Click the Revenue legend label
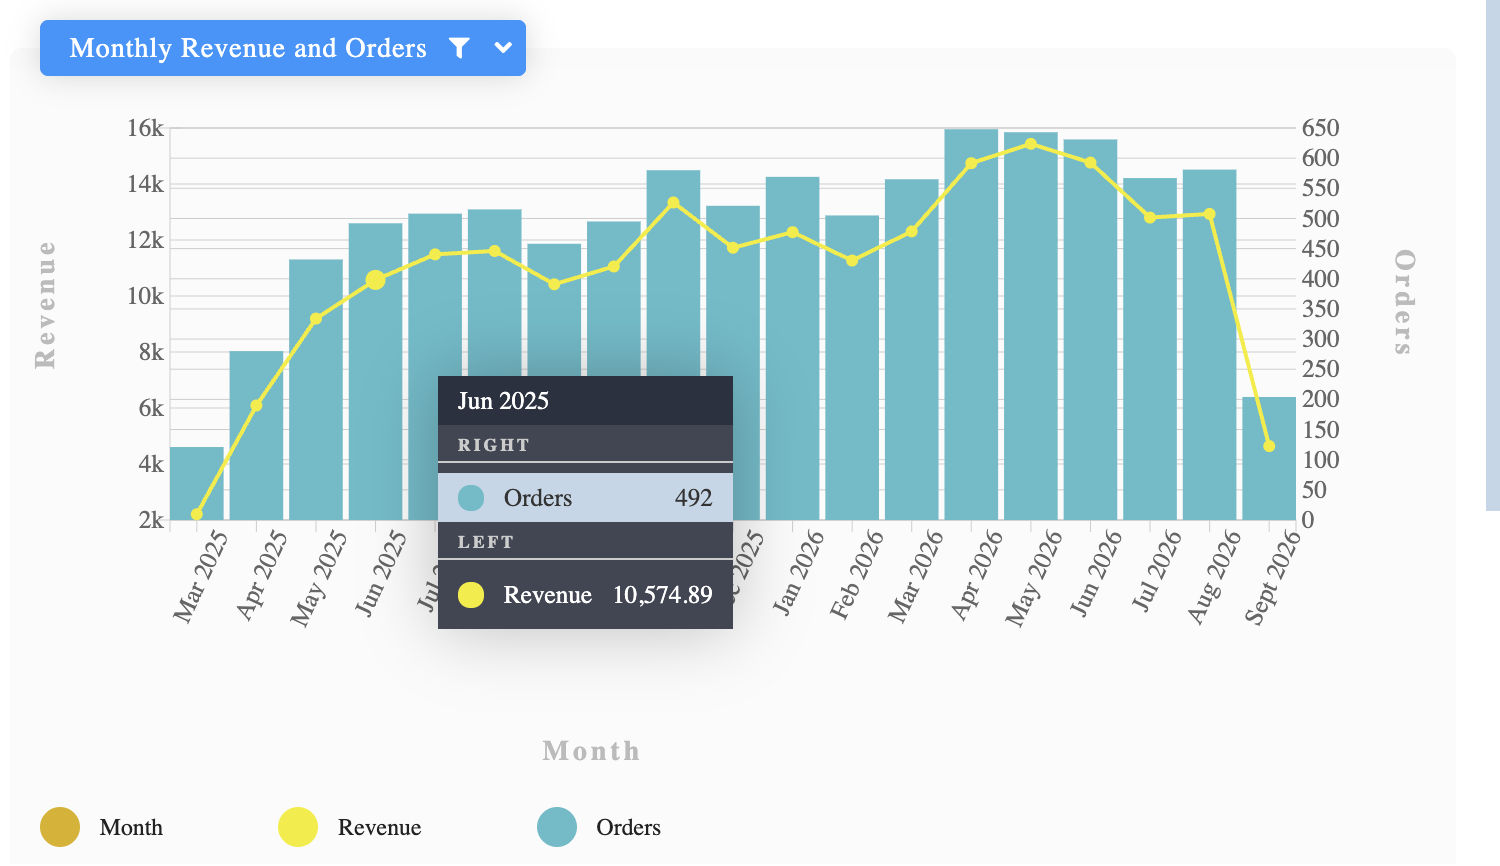1500x866 pixels. (x=379, y=827)
